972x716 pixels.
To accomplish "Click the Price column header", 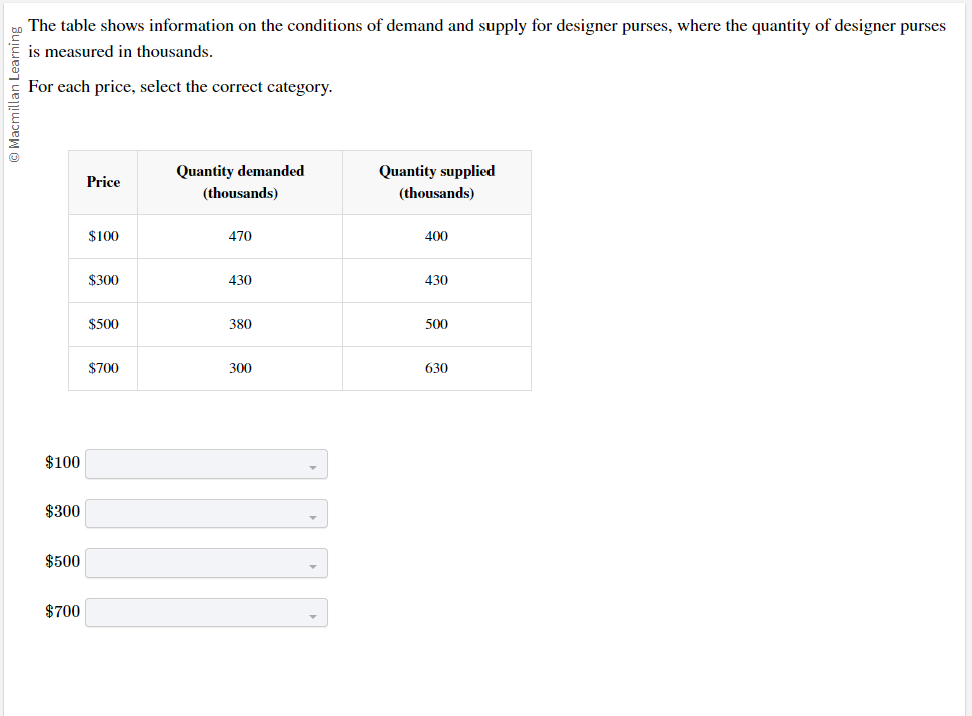I will [x=102, y=182].
